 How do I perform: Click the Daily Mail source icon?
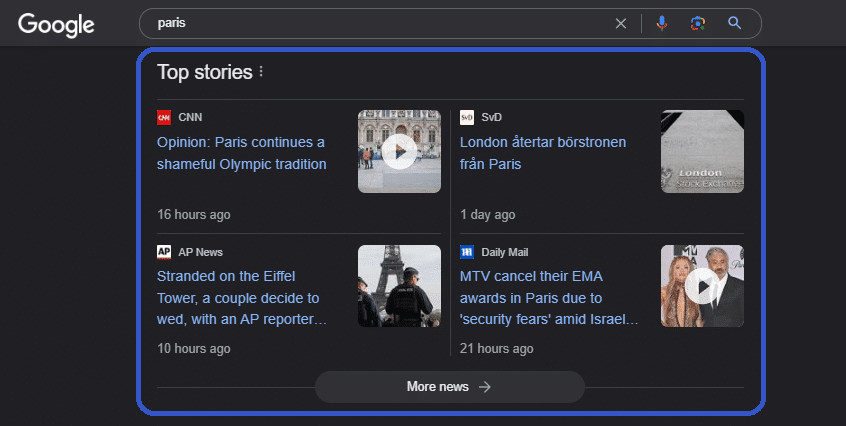point(467,252)
